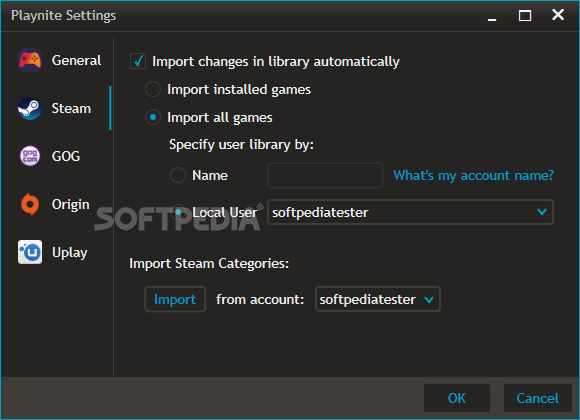Focus the account Name text field

pyautogui.click(x=325, y=175)
